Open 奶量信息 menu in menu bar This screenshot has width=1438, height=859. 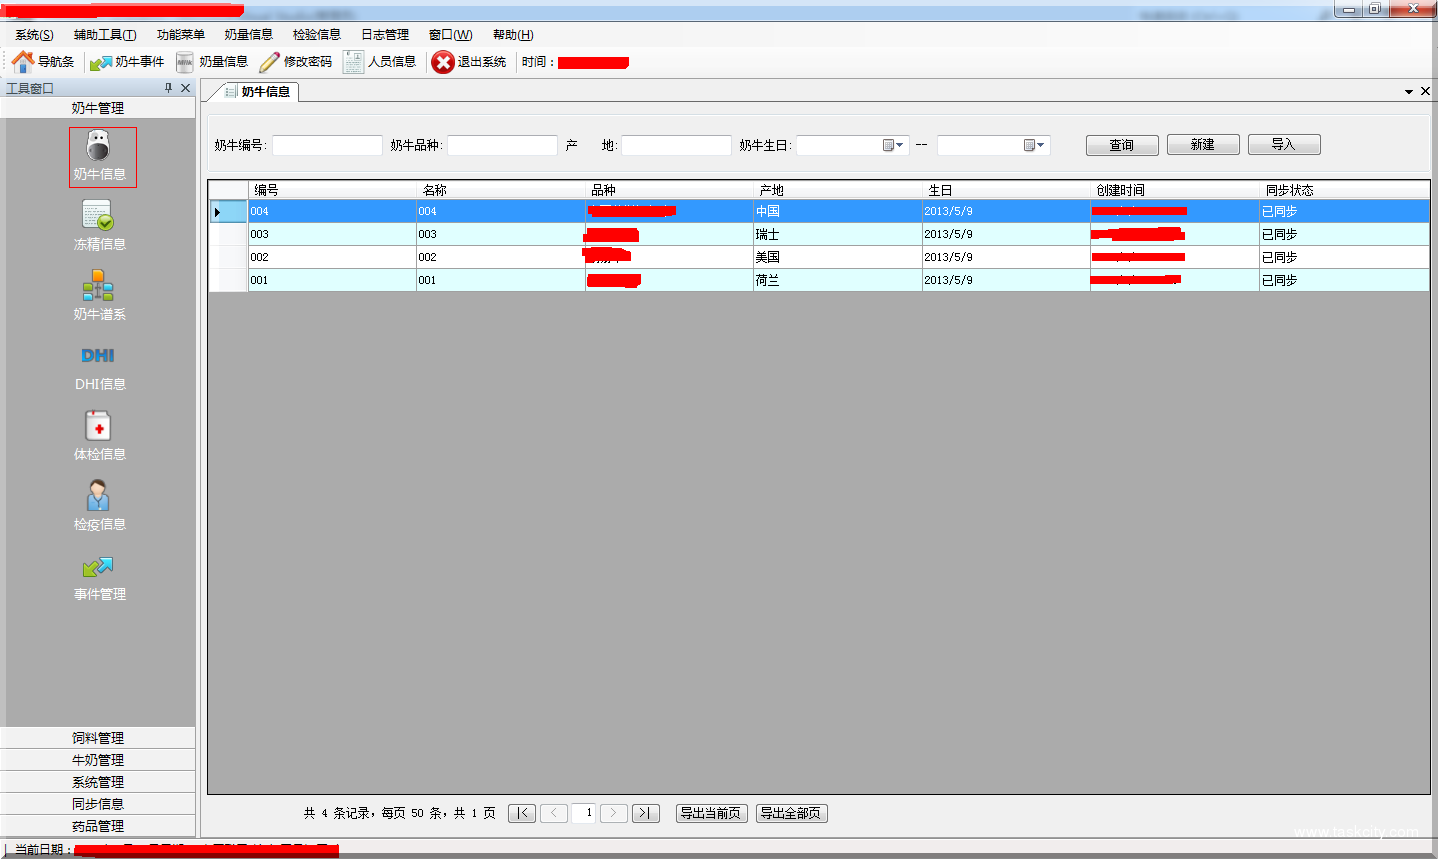coord(249,35)
